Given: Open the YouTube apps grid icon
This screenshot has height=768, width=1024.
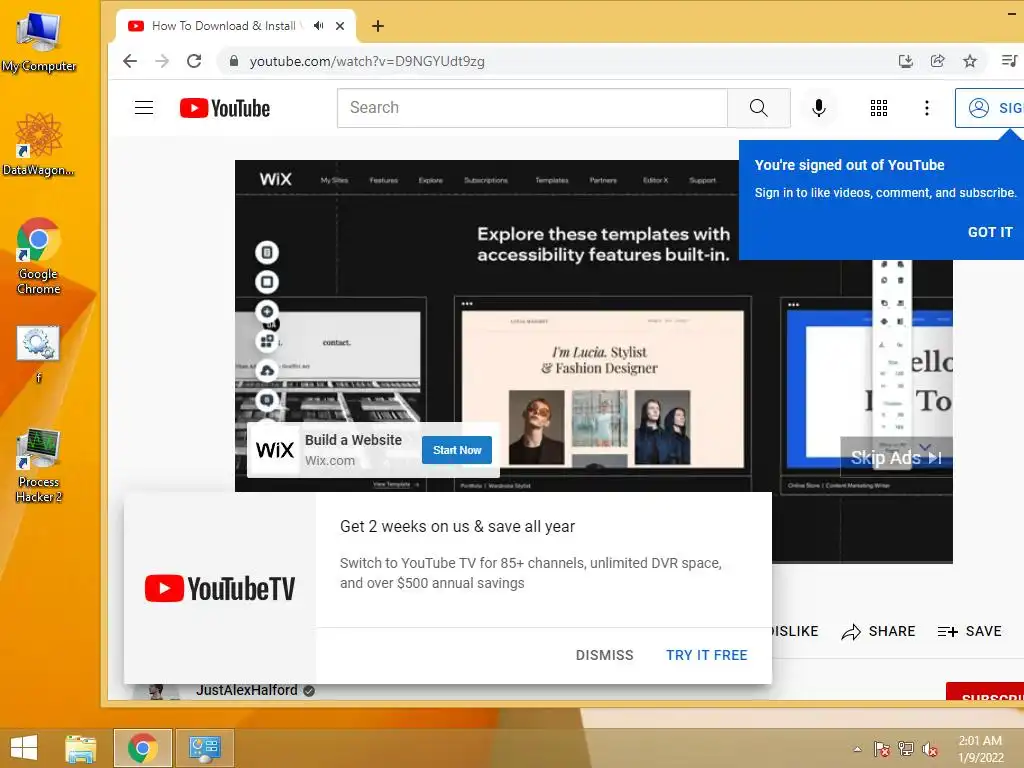Looking at the screenshot, I should point(878,108).
